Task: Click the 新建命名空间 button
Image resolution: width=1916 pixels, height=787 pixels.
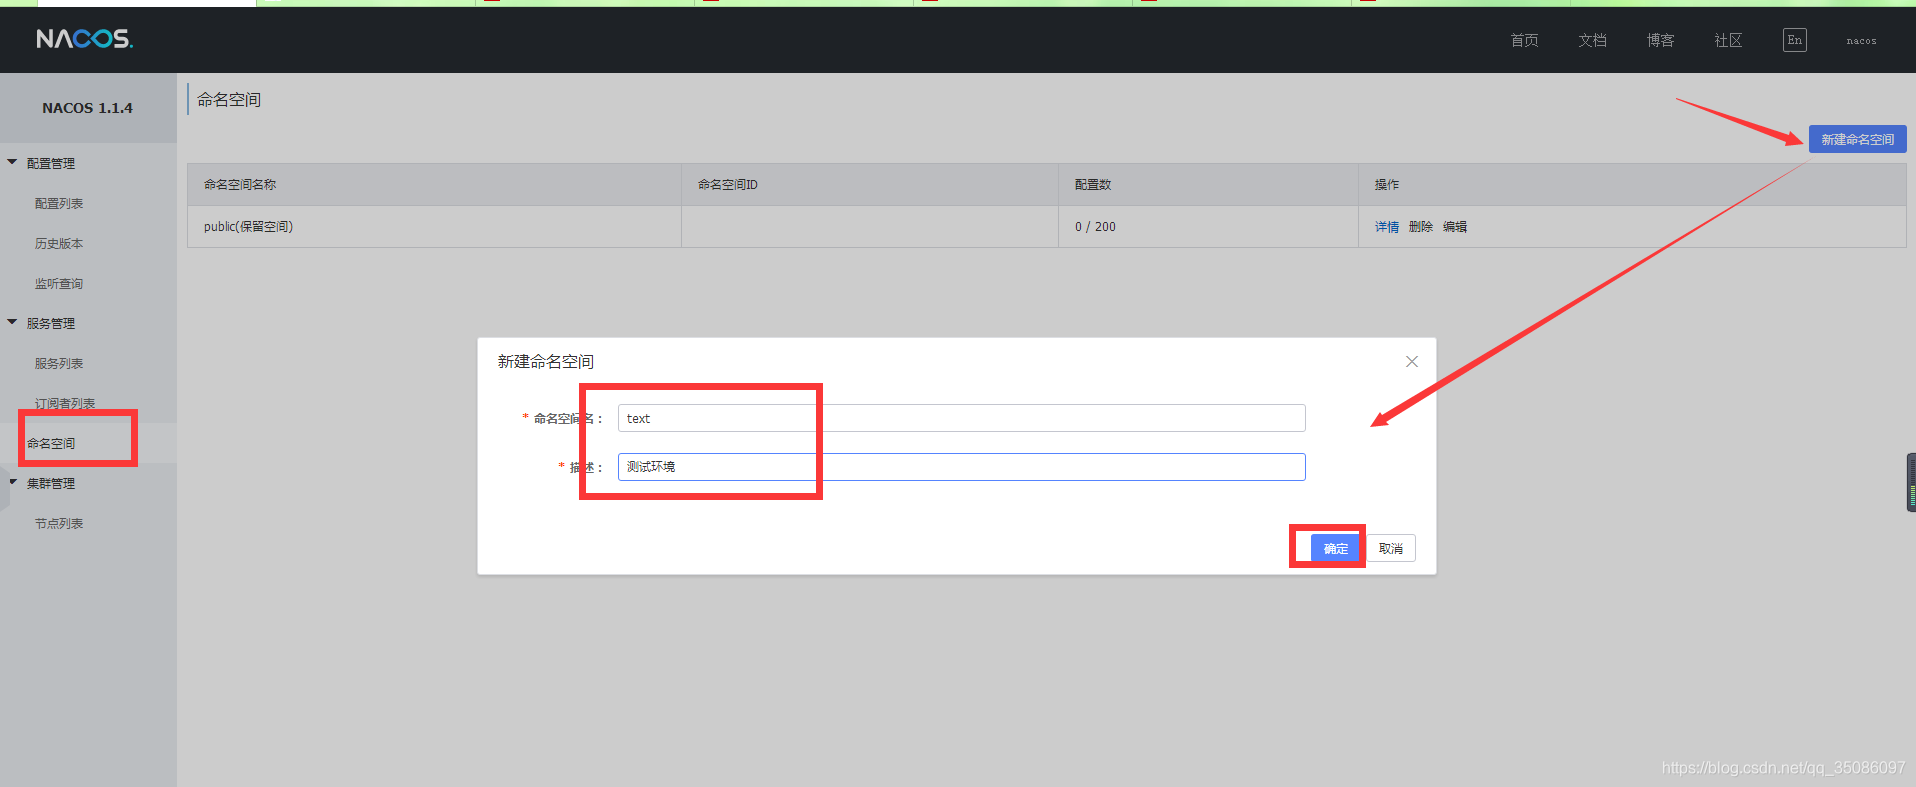Action: coord(1857,139)
